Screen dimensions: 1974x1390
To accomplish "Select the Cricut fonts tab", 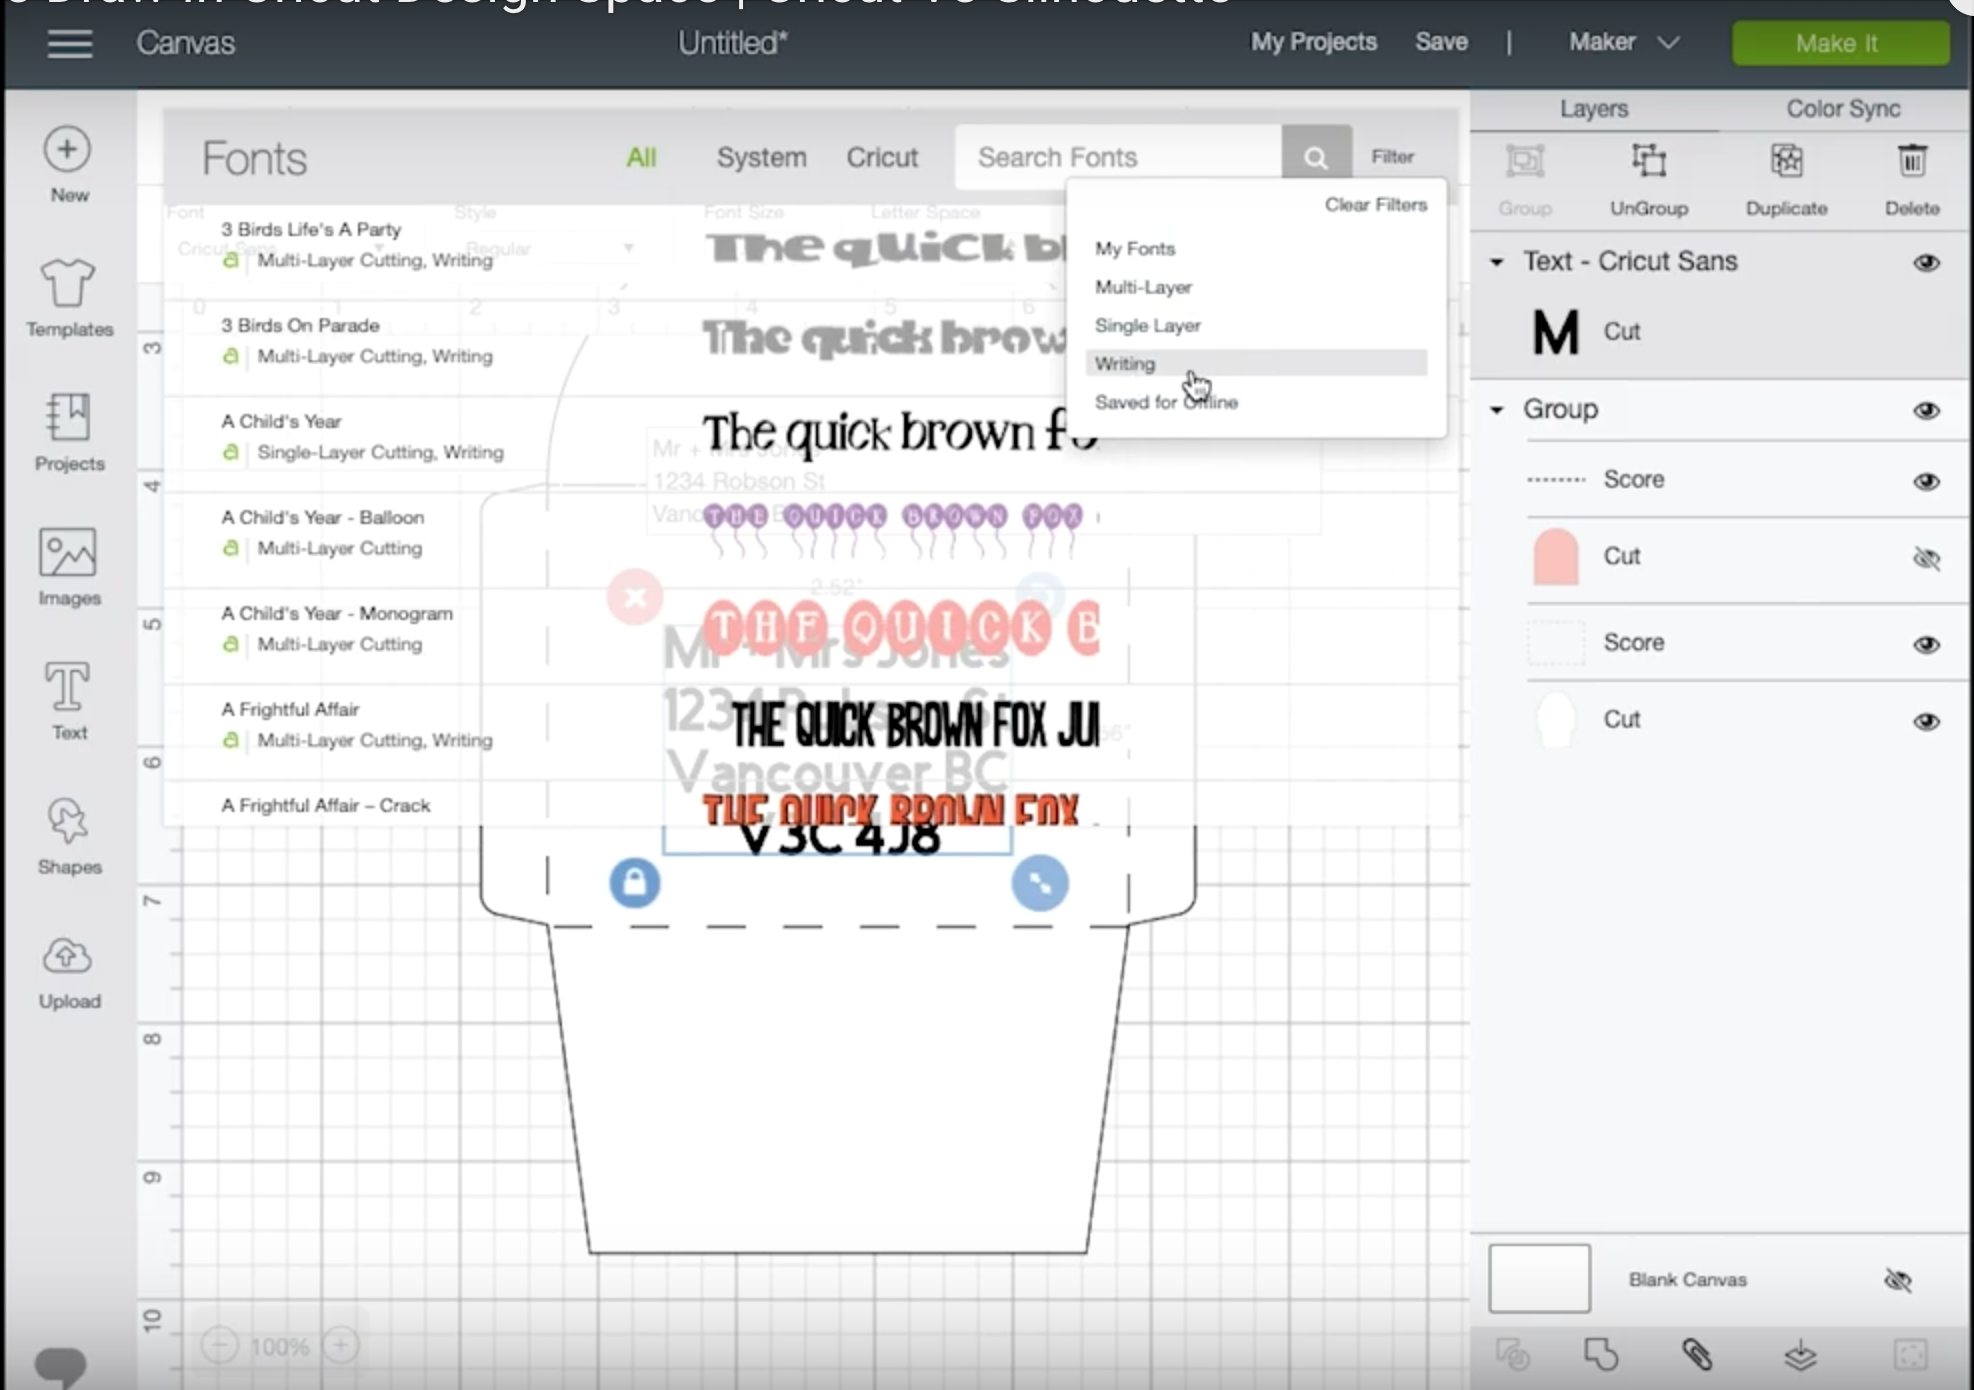I will pos(882,157).
